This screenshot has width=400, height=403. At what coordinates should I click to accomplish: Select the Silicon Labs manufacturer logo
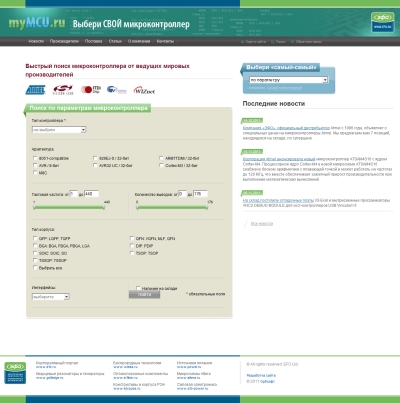tap(63, 90)
